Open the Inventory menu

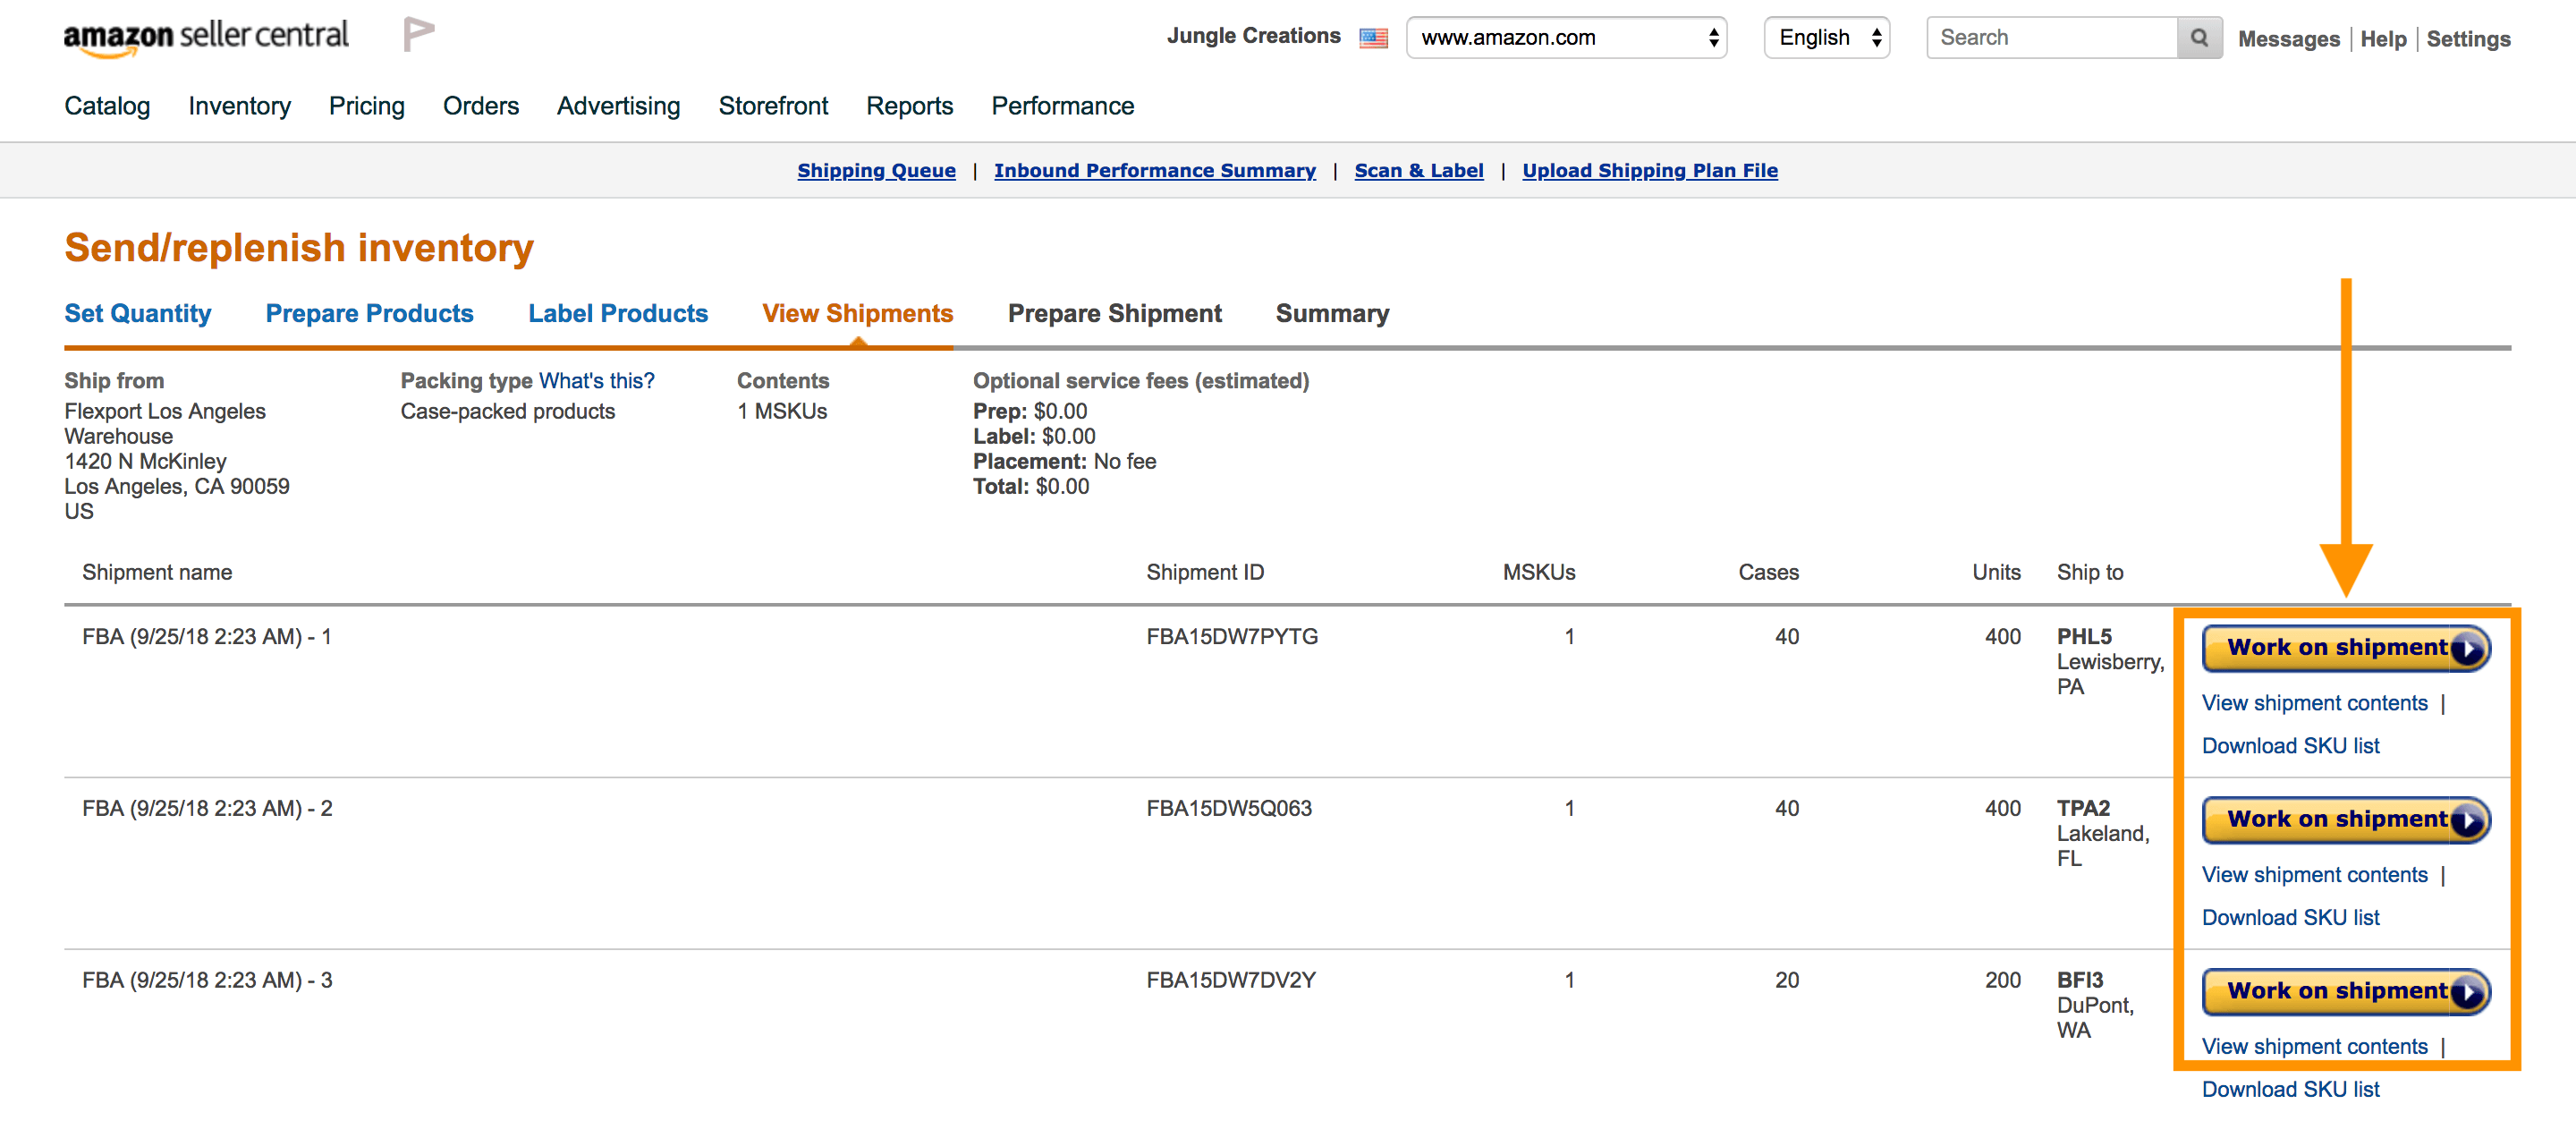click(239, 106)
